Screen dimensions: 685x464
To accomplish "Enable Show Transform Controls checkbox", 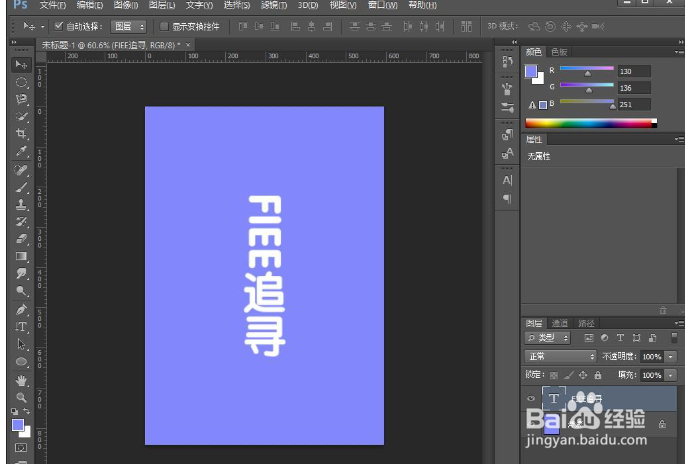I will click(164, 26).
